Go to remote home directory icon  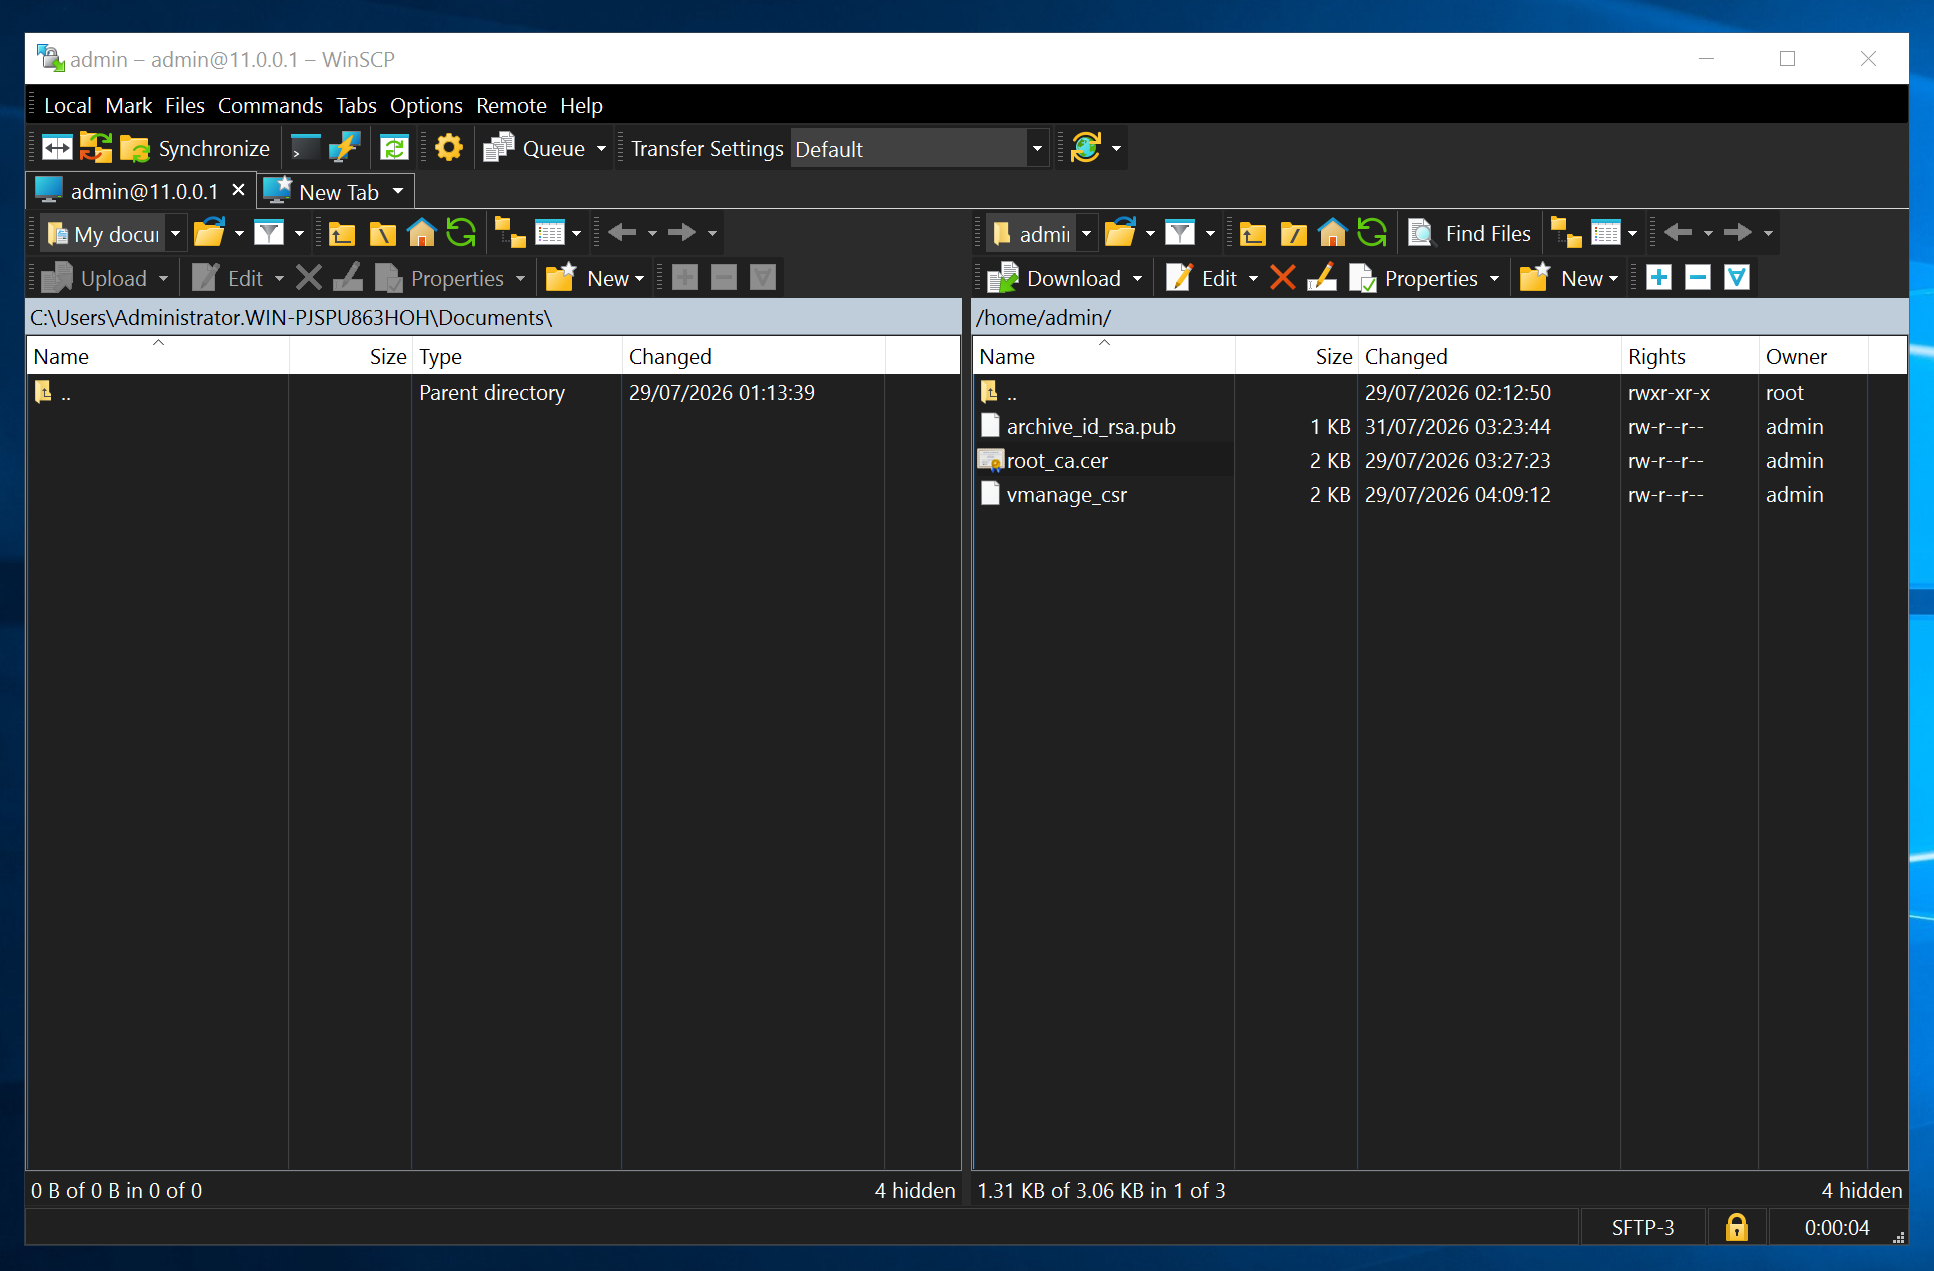[1333, 233]
